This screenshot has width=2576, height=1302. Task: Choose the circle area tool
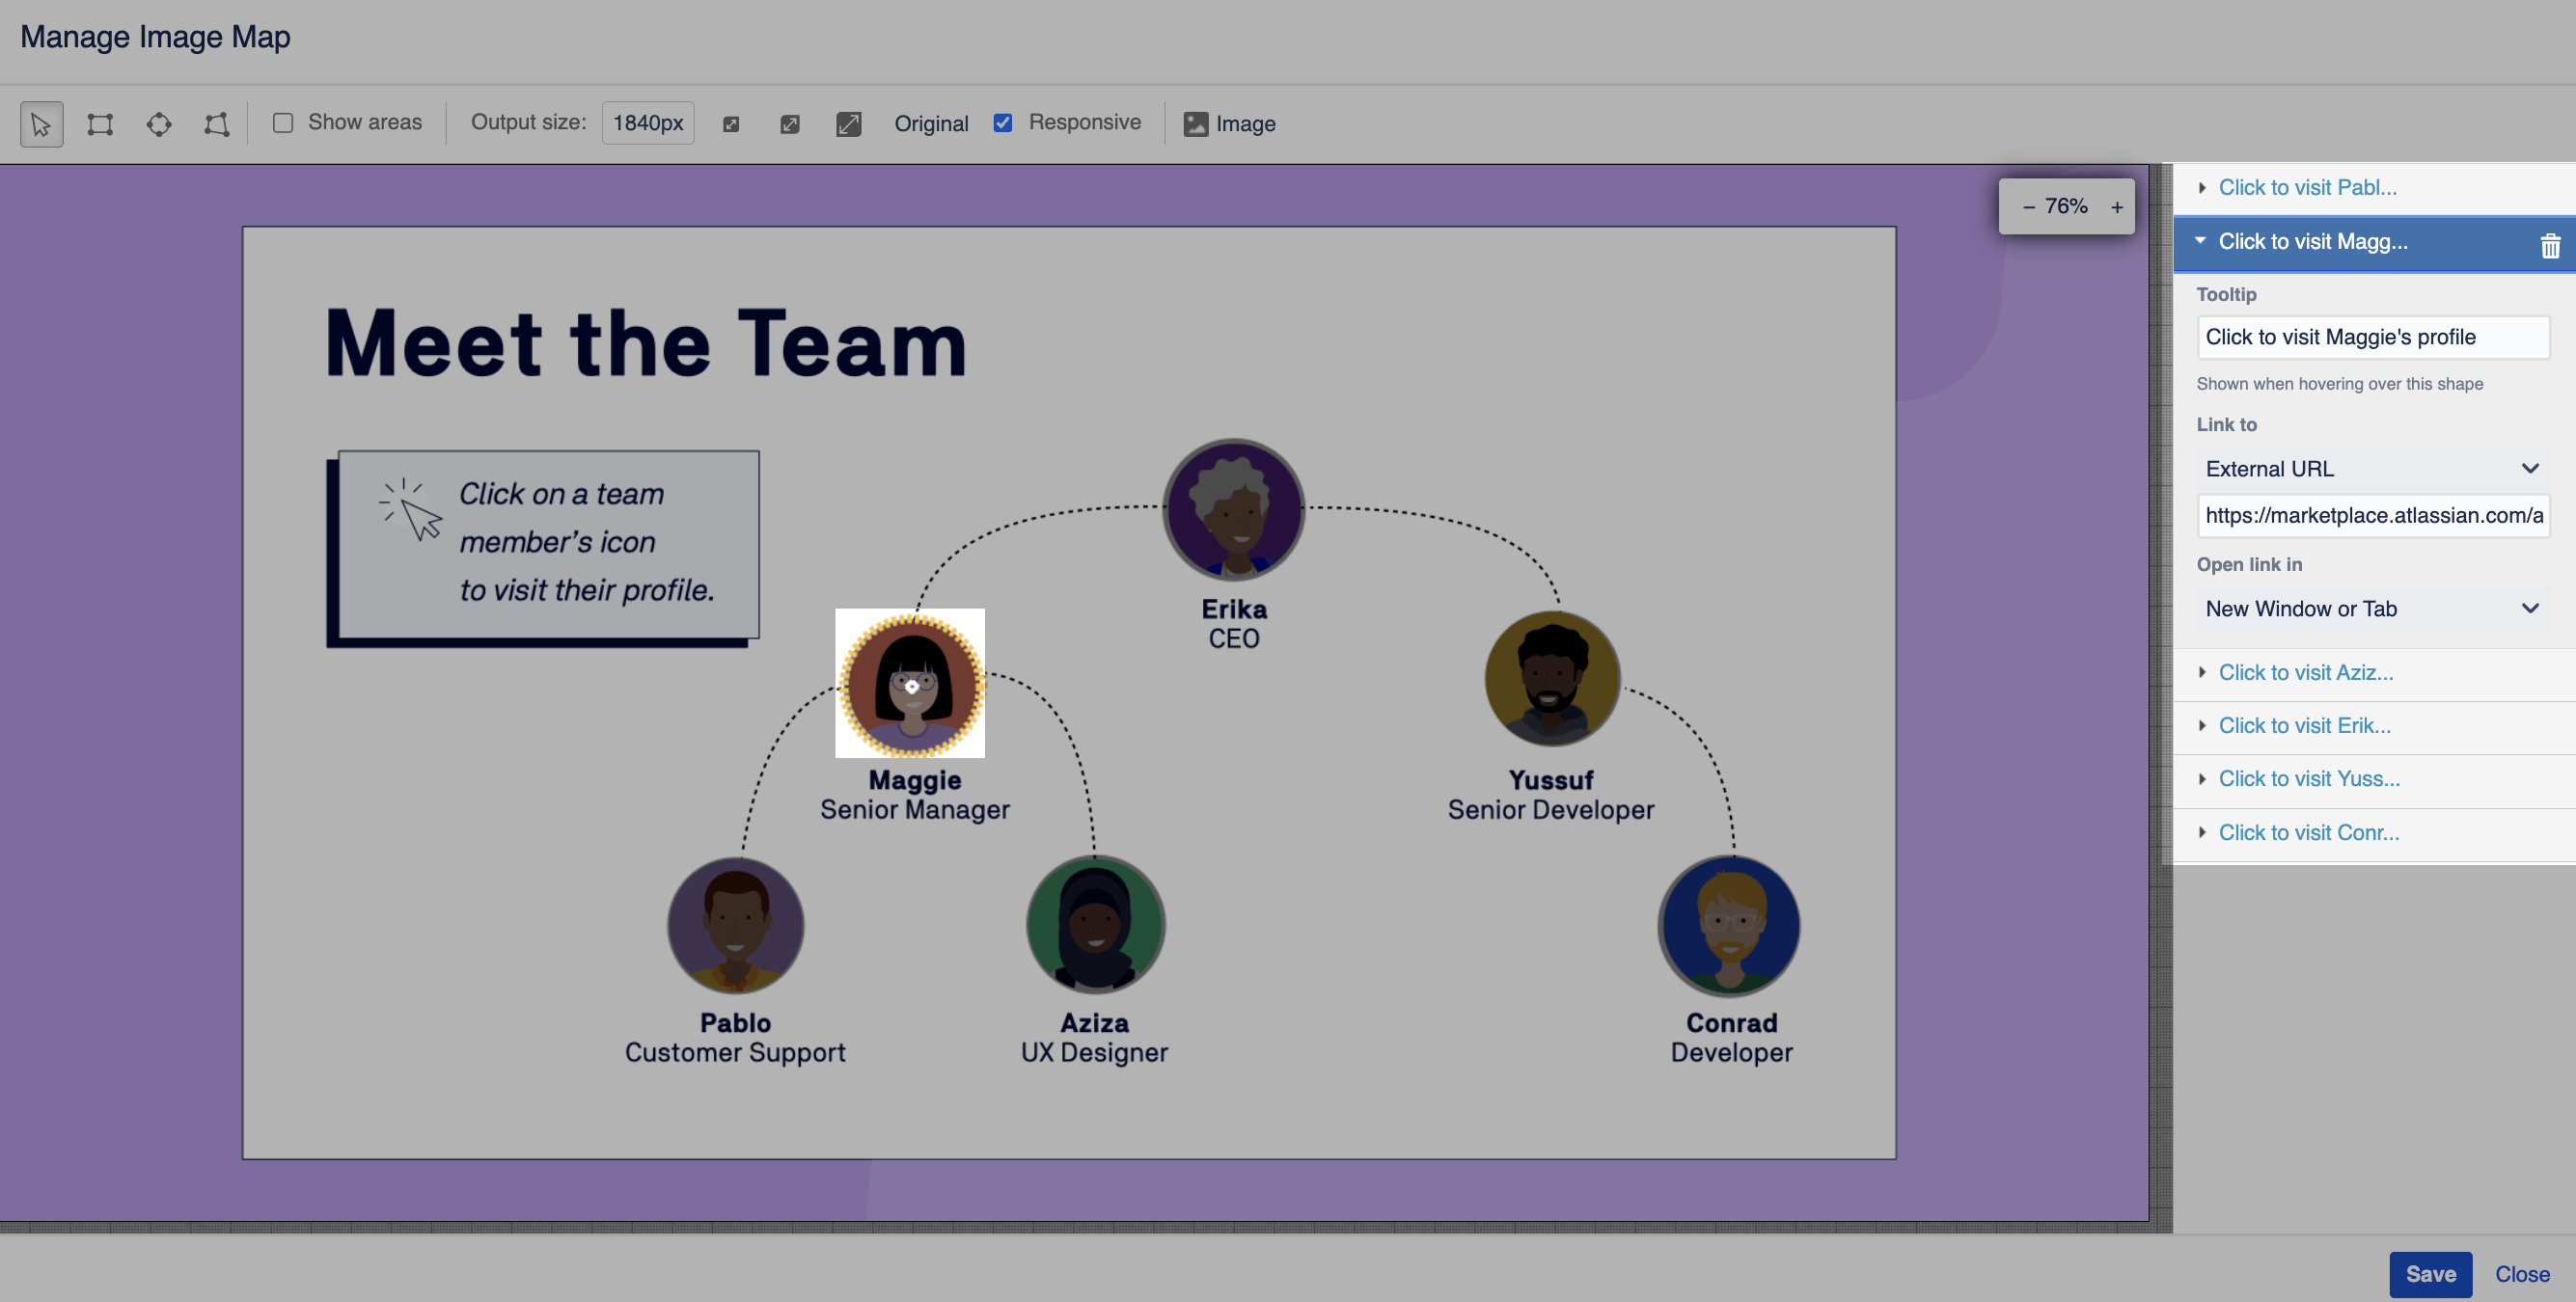[158, 124]
